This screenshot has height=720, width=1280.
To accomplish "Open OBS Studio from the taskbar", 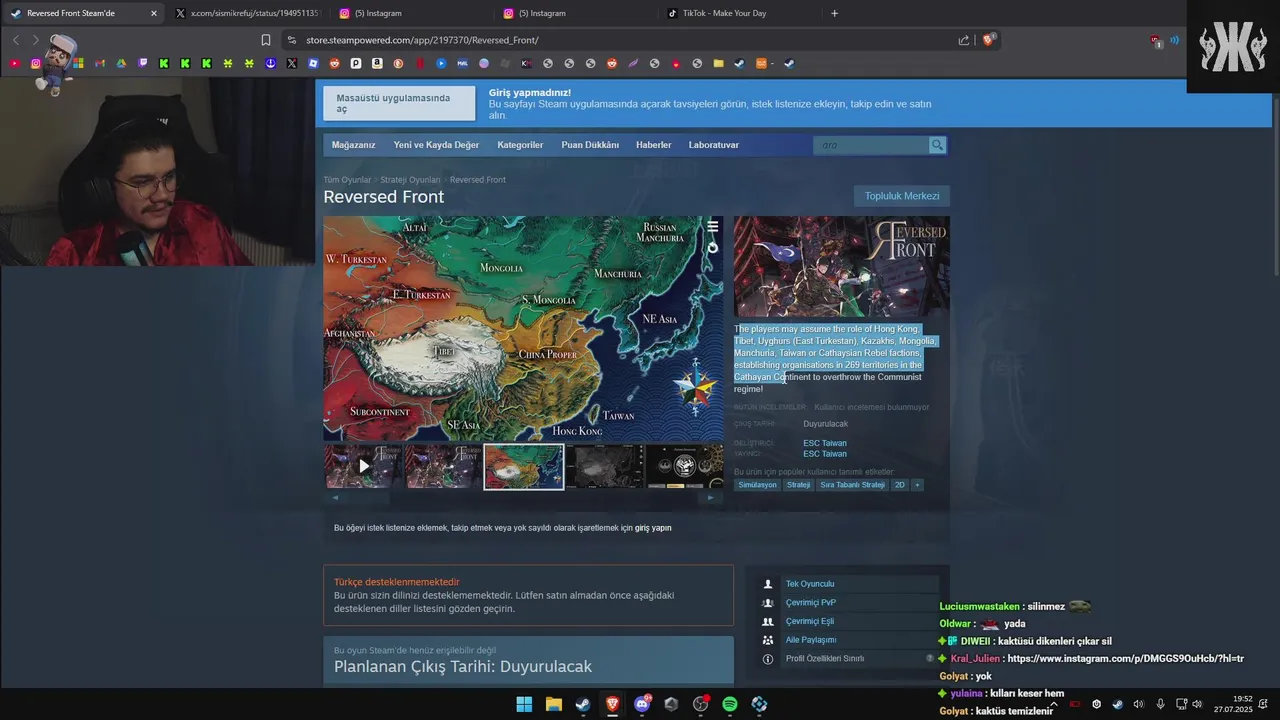I will 700,704.
